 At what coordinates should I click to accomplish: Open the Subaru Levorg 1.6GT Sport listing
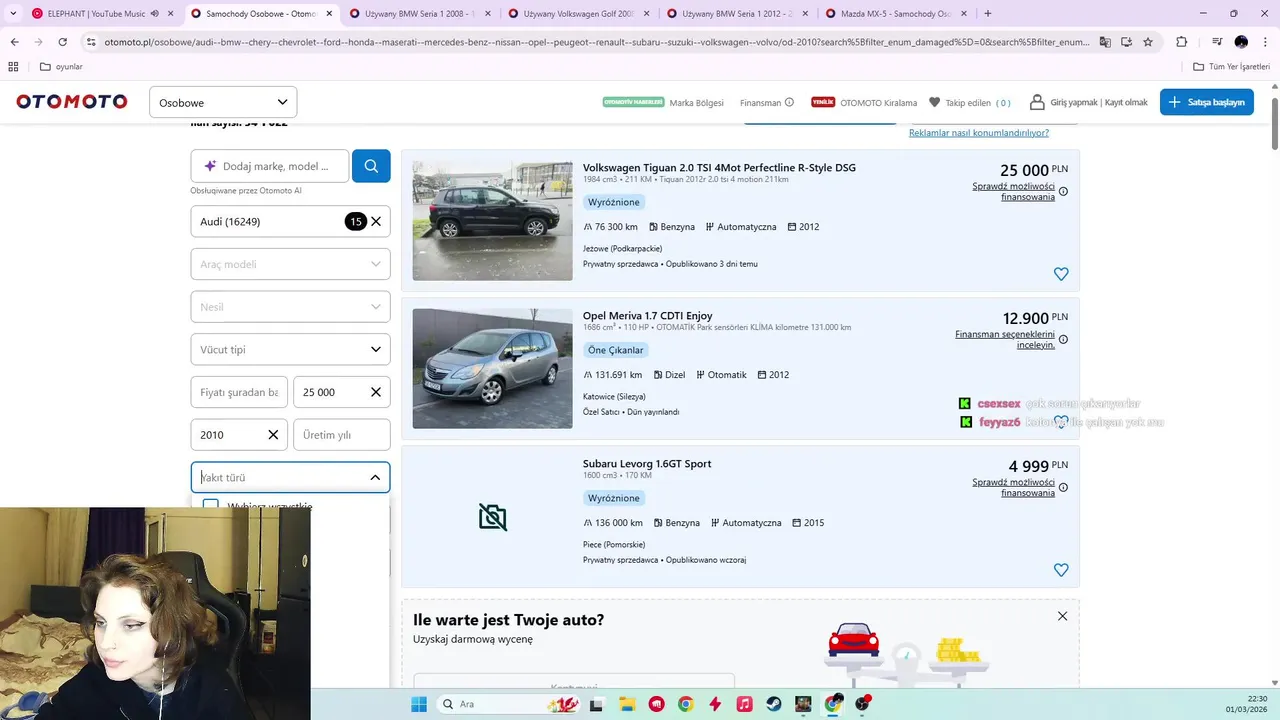[647, 463]
